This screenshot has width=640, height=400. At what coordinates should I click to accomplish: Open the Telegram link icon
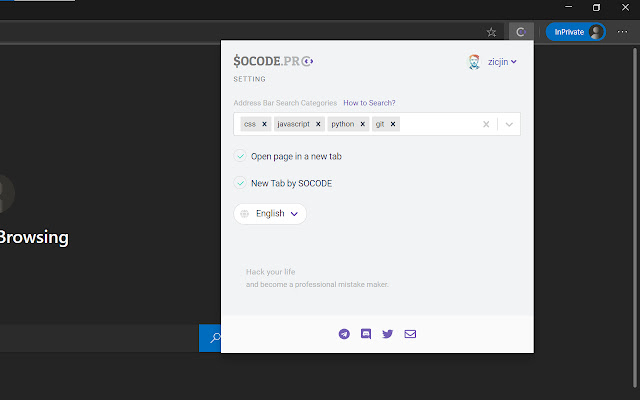344,334
